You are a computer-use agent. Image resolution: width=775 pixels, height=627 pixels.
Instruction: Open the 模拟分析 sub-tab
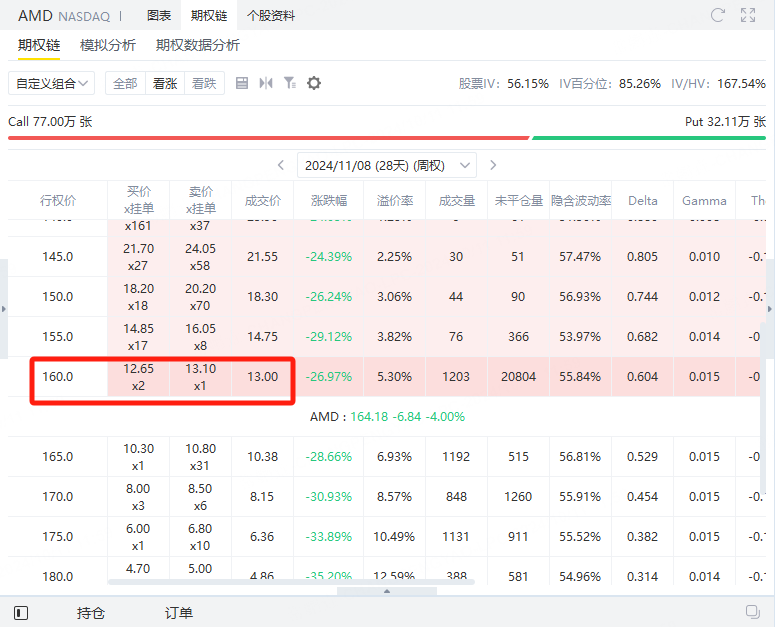[108, 45]
